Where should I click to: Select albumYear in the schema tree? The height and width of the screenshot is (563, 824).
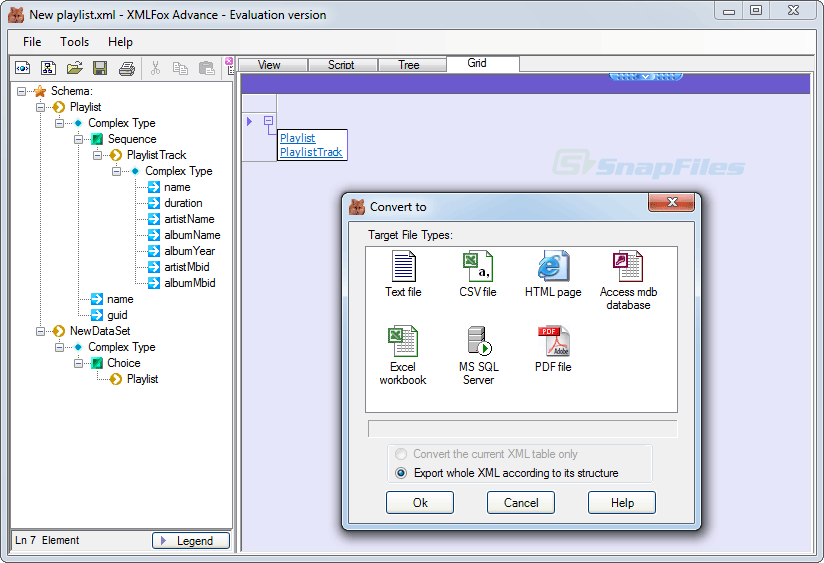click(x=190, y=251)
